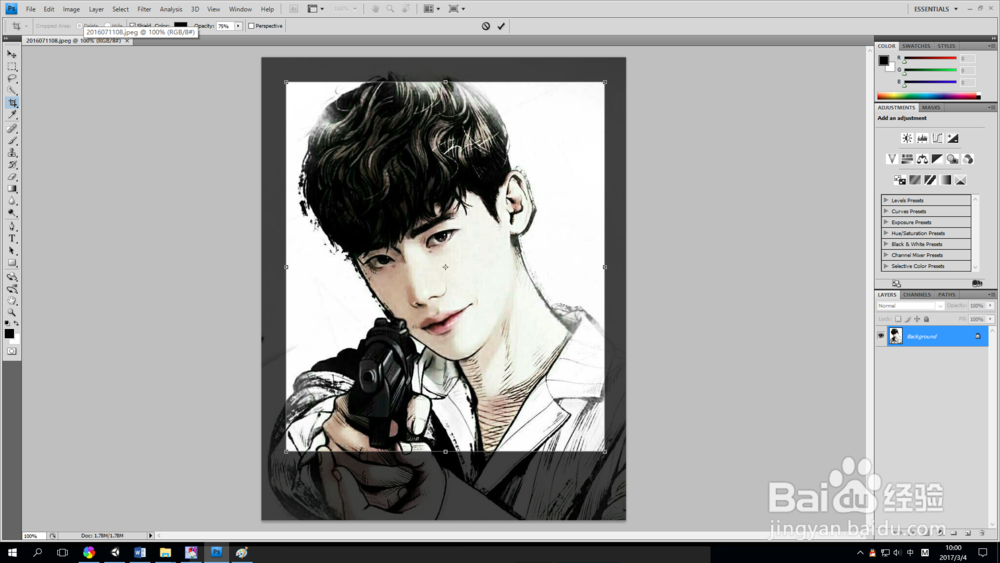
Task: Switch to the Masks tab
Action: [x=930, y=108]
